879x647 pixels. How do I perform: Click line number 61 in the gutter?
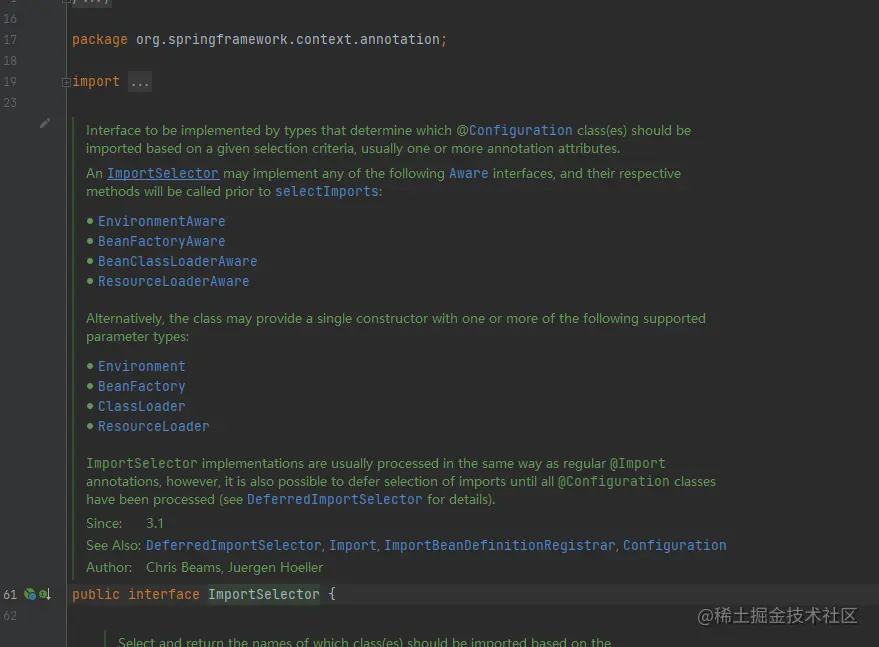(x=10, y=594)
